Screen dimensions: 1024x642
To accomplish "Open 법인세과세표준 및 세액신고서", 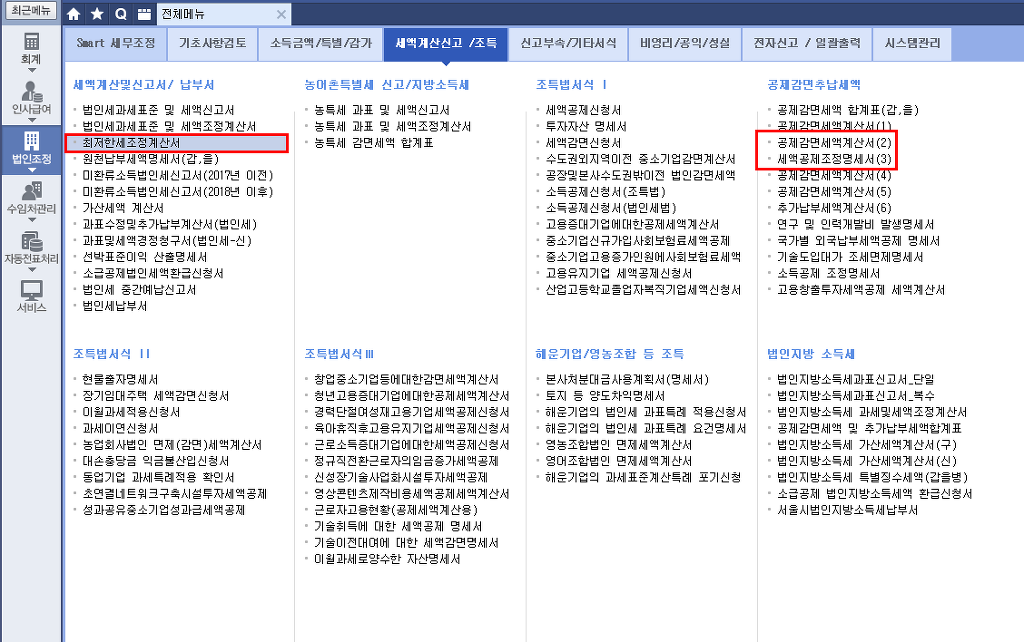I will pos(158,110).
